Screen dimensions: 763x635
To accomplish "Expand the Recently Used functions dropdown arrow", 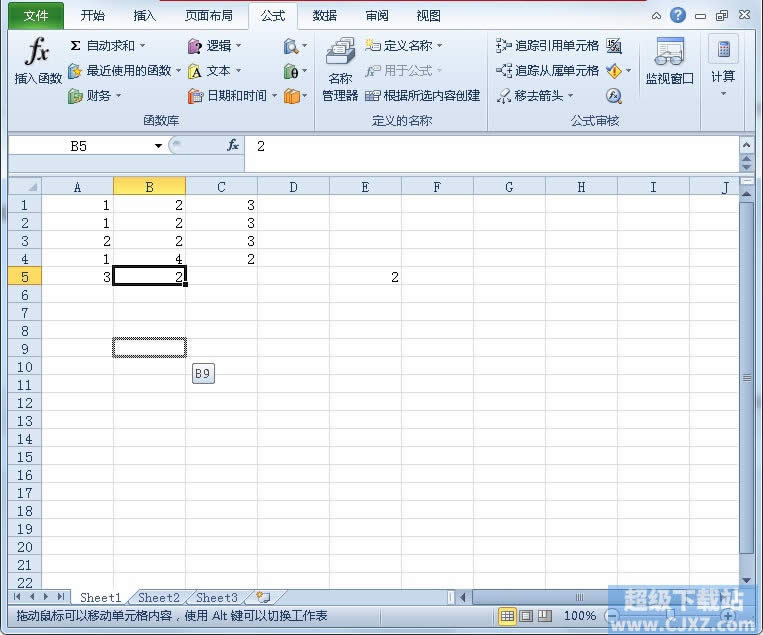I will 178,71.
